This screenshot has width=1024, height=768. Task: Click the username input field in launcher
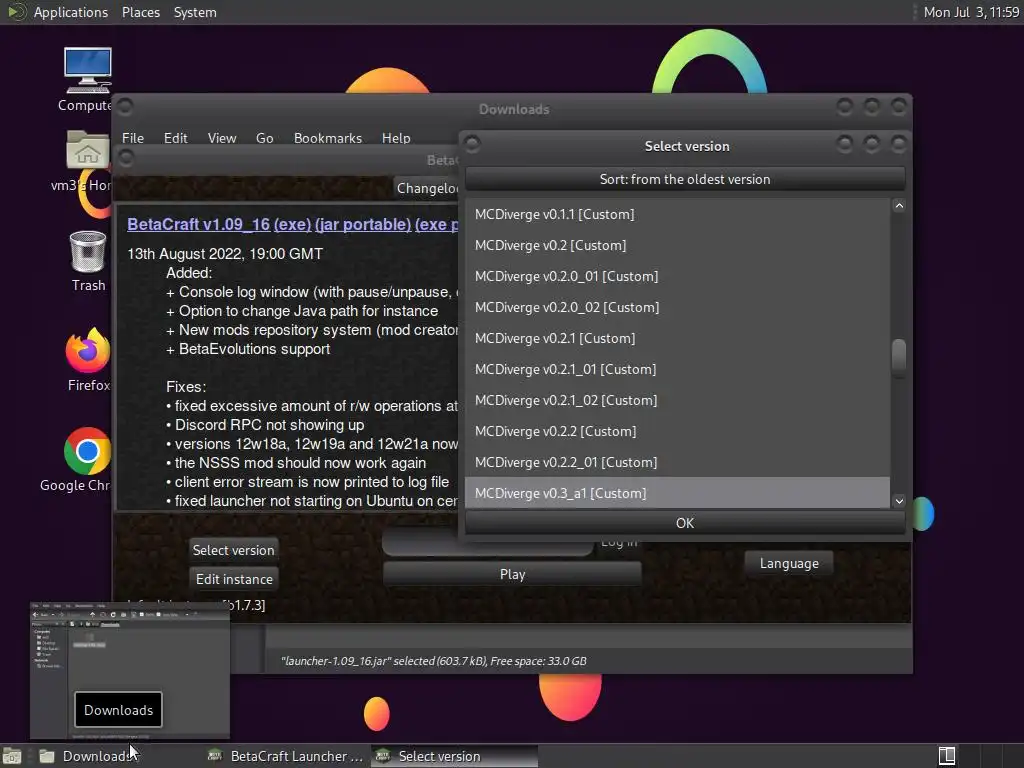(x=488, y=544)
